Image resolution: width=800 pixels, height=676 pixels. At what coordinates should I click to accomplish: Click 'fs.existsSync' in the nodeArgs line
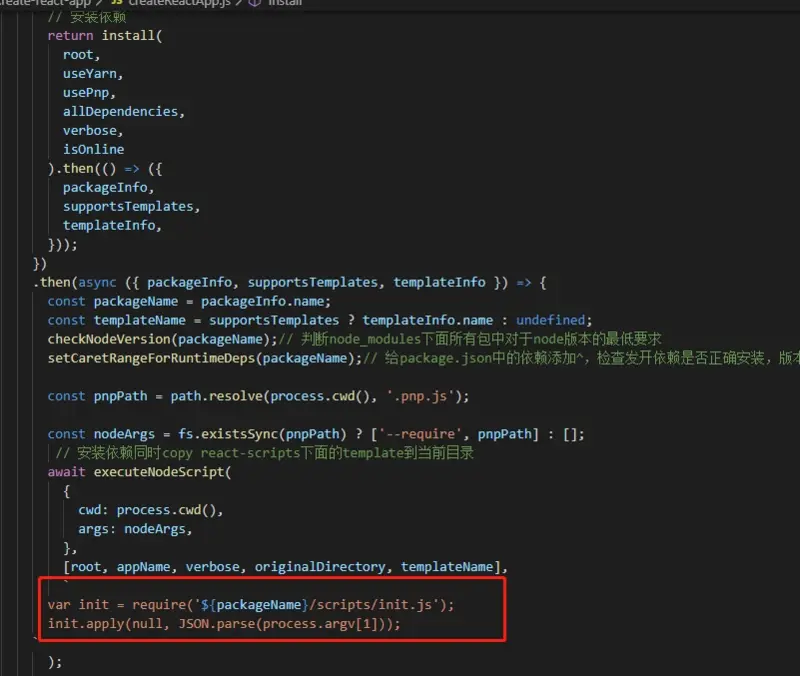point(228,434)
